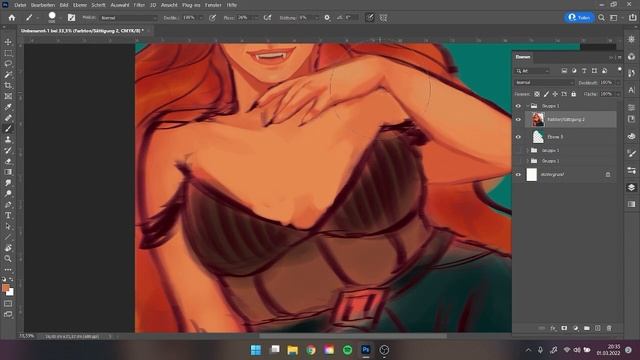Select the Move tool
Screen dimensions: 640x360
[8, 42]
